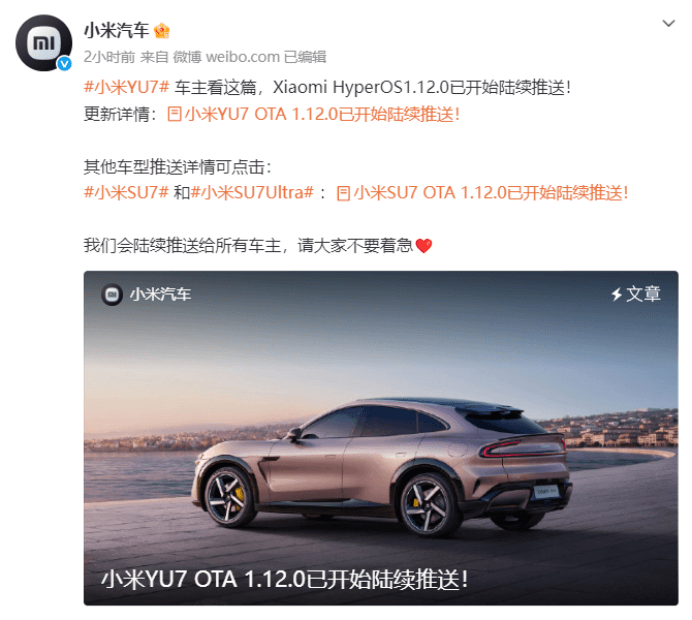The image size is (692, 620).
Task: Open the 小米汽车 account name link
Action: (117, 31)
